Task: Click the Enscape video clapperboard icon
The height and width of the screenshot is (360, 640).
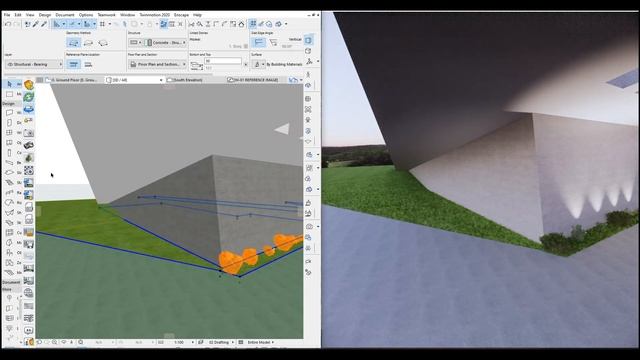Action: [29, 145]
